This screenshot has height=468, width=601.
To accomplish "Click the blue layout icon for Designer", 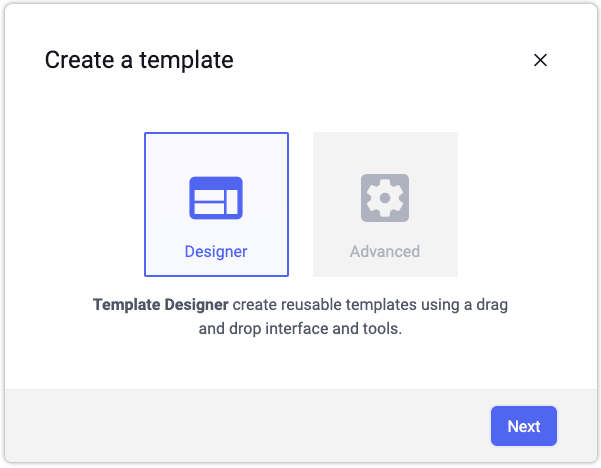I will click(x=216, y=198).
